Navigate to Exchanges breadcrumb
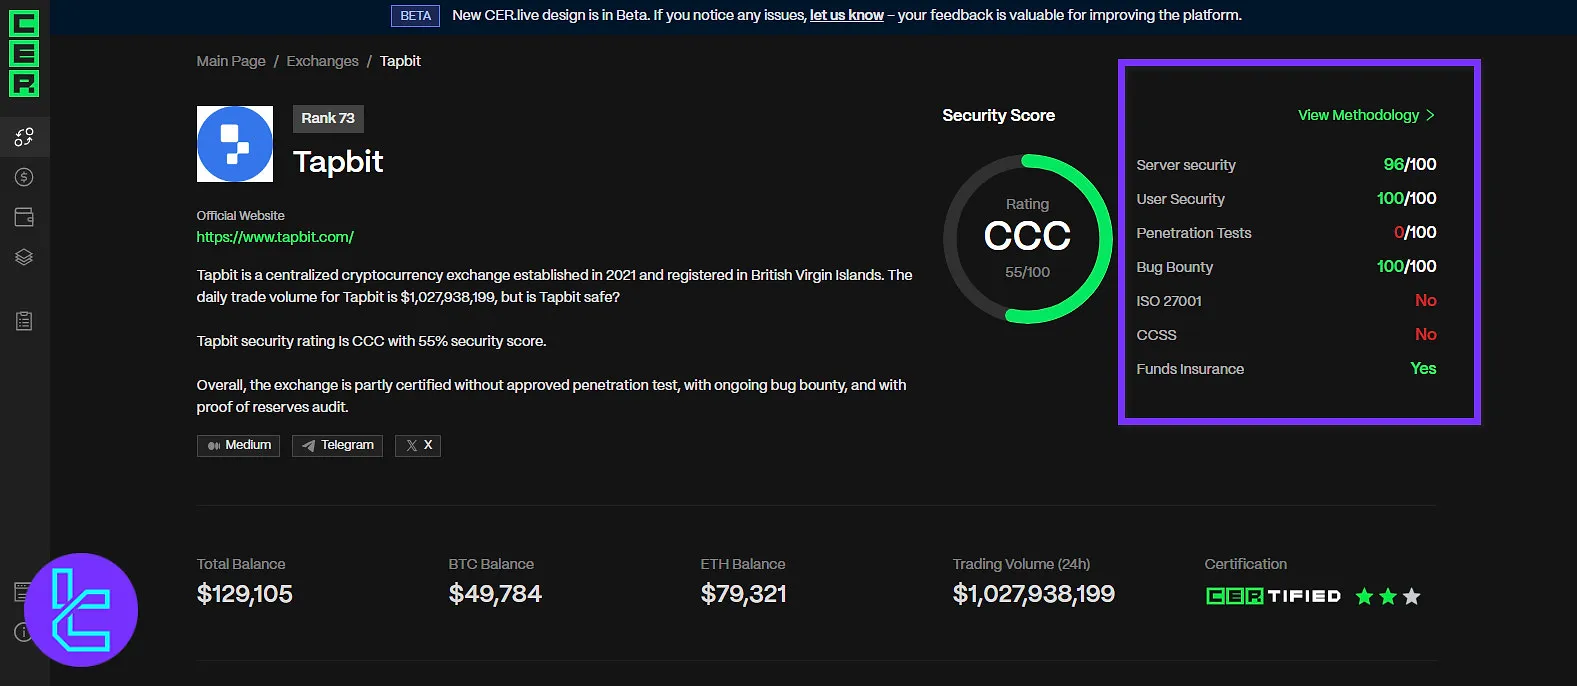This screenshot has width=1577, height=686. tap(322, 61)
